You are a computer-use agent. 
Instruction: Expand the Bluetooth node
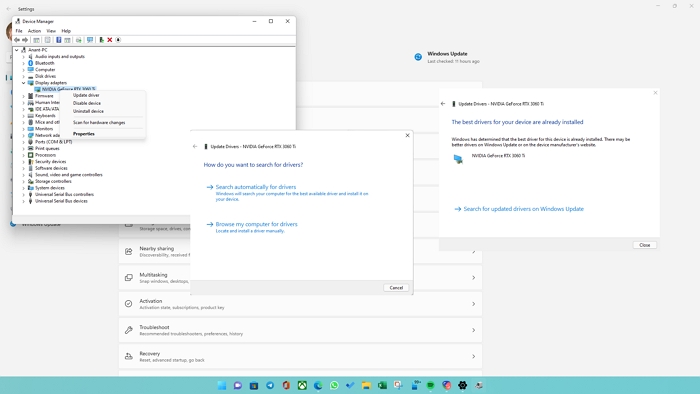(x=24, y=63)
